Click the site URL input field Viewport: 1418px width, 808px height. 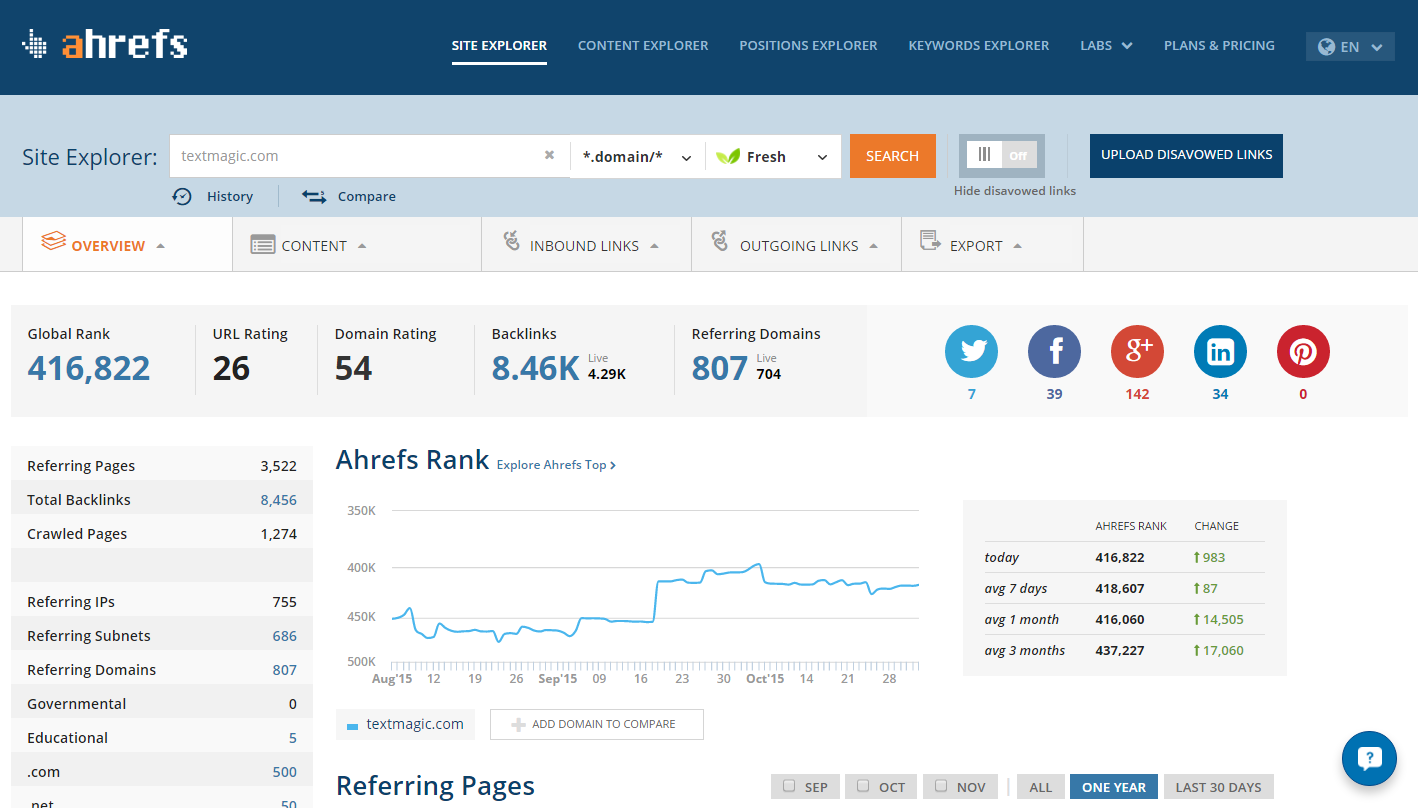click(370, 156)
